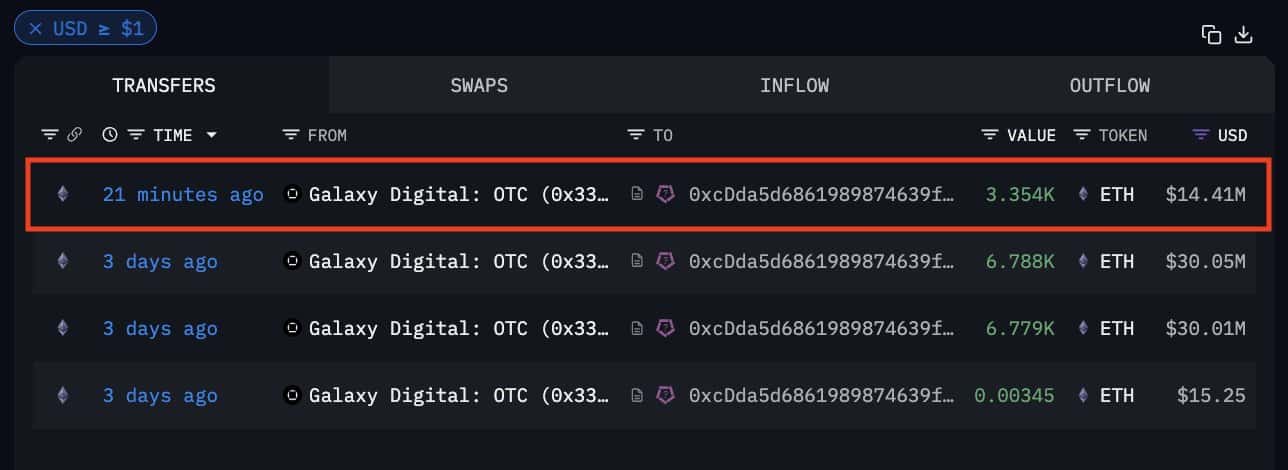Open the VALUE column filter

pyautogui.click(x=990, y=135)
